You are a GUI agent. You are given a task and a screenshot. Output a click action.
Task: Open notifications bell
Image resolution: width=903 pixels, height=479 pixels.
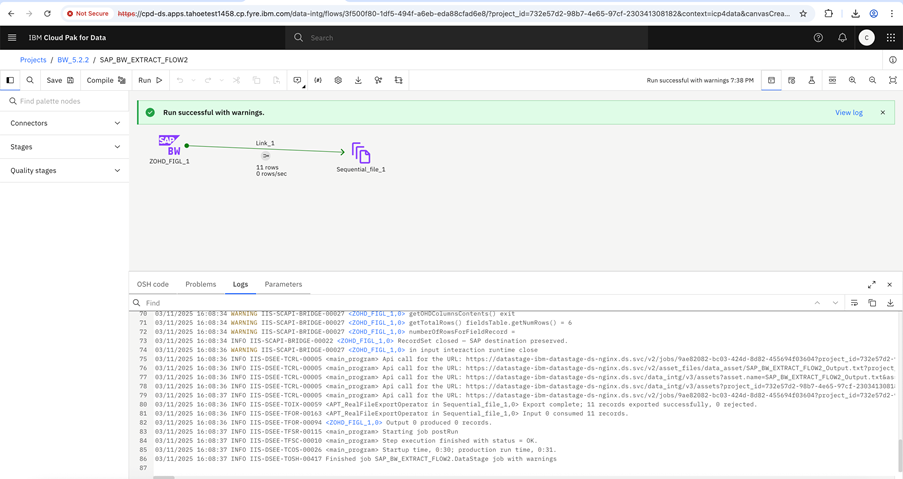(x=842, y=37)
